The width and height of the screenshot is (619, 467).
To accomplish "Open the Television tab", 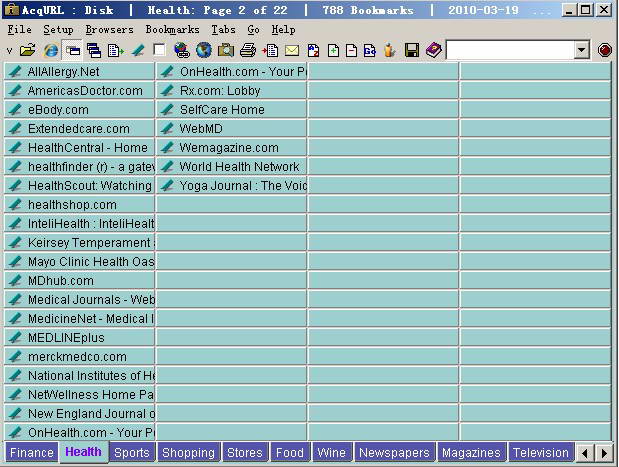I will point(541,452).
